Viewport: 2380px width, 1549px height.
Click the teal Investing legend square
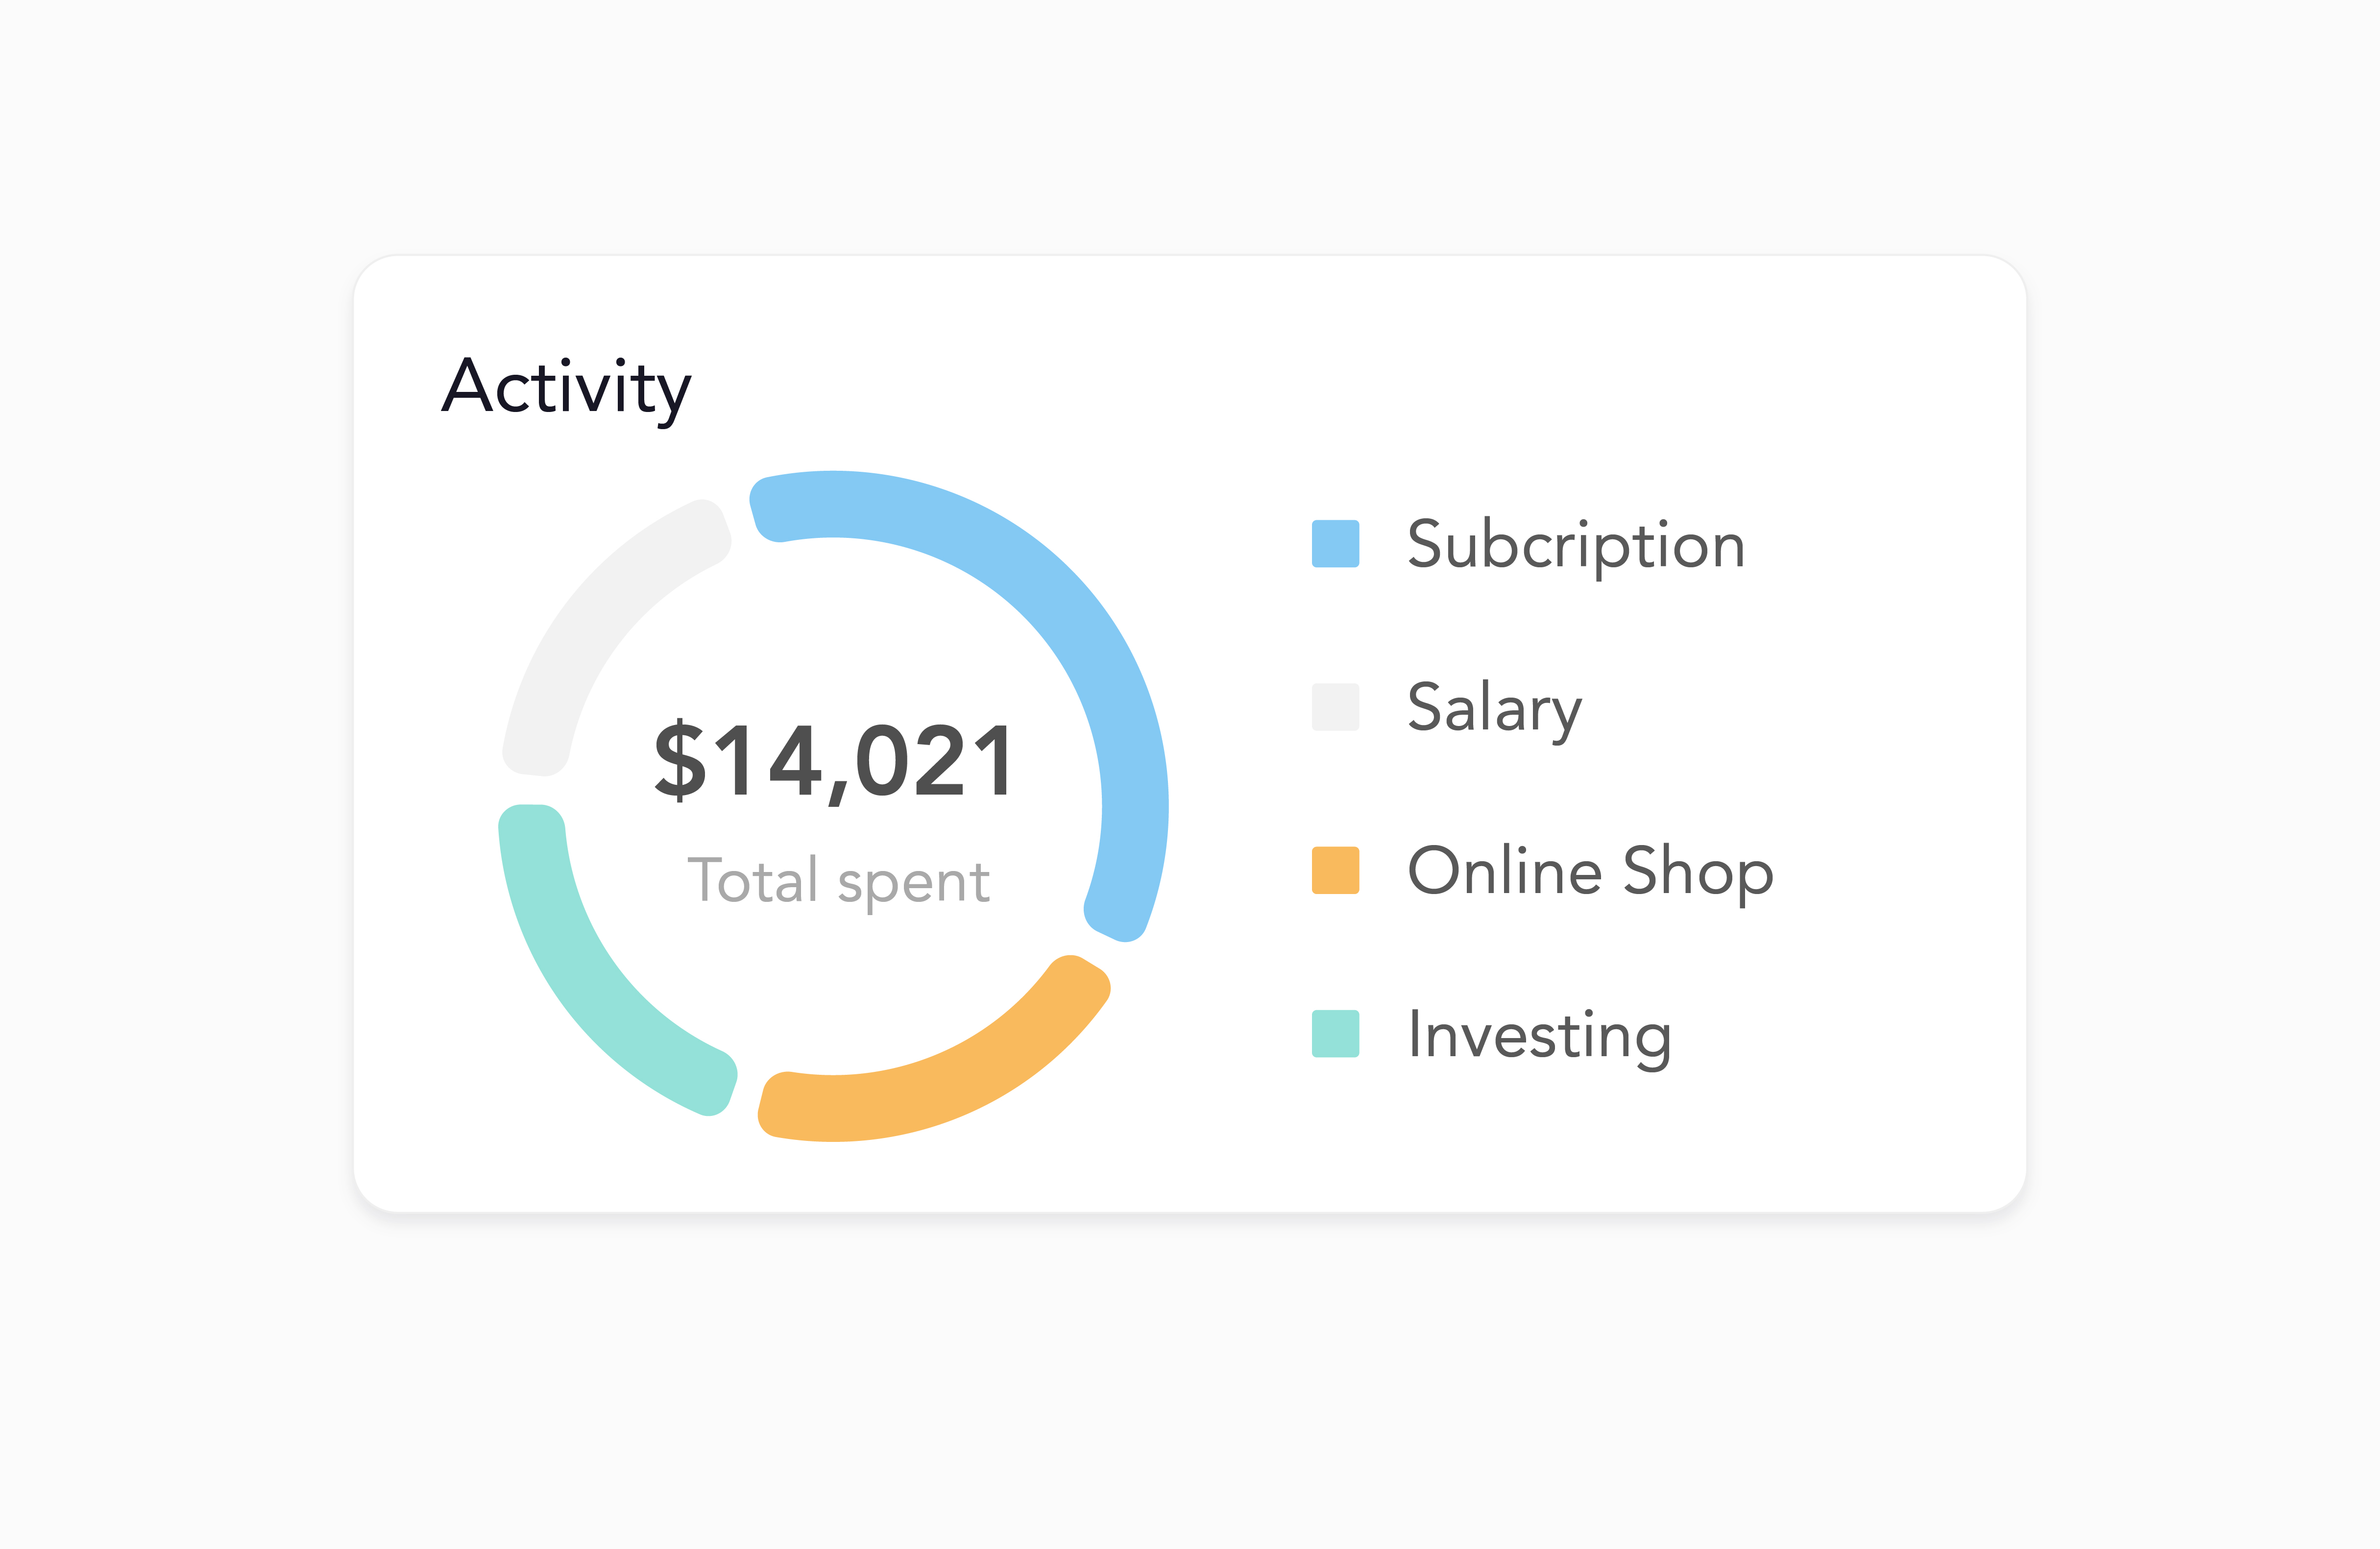tap(1335, 1033)
